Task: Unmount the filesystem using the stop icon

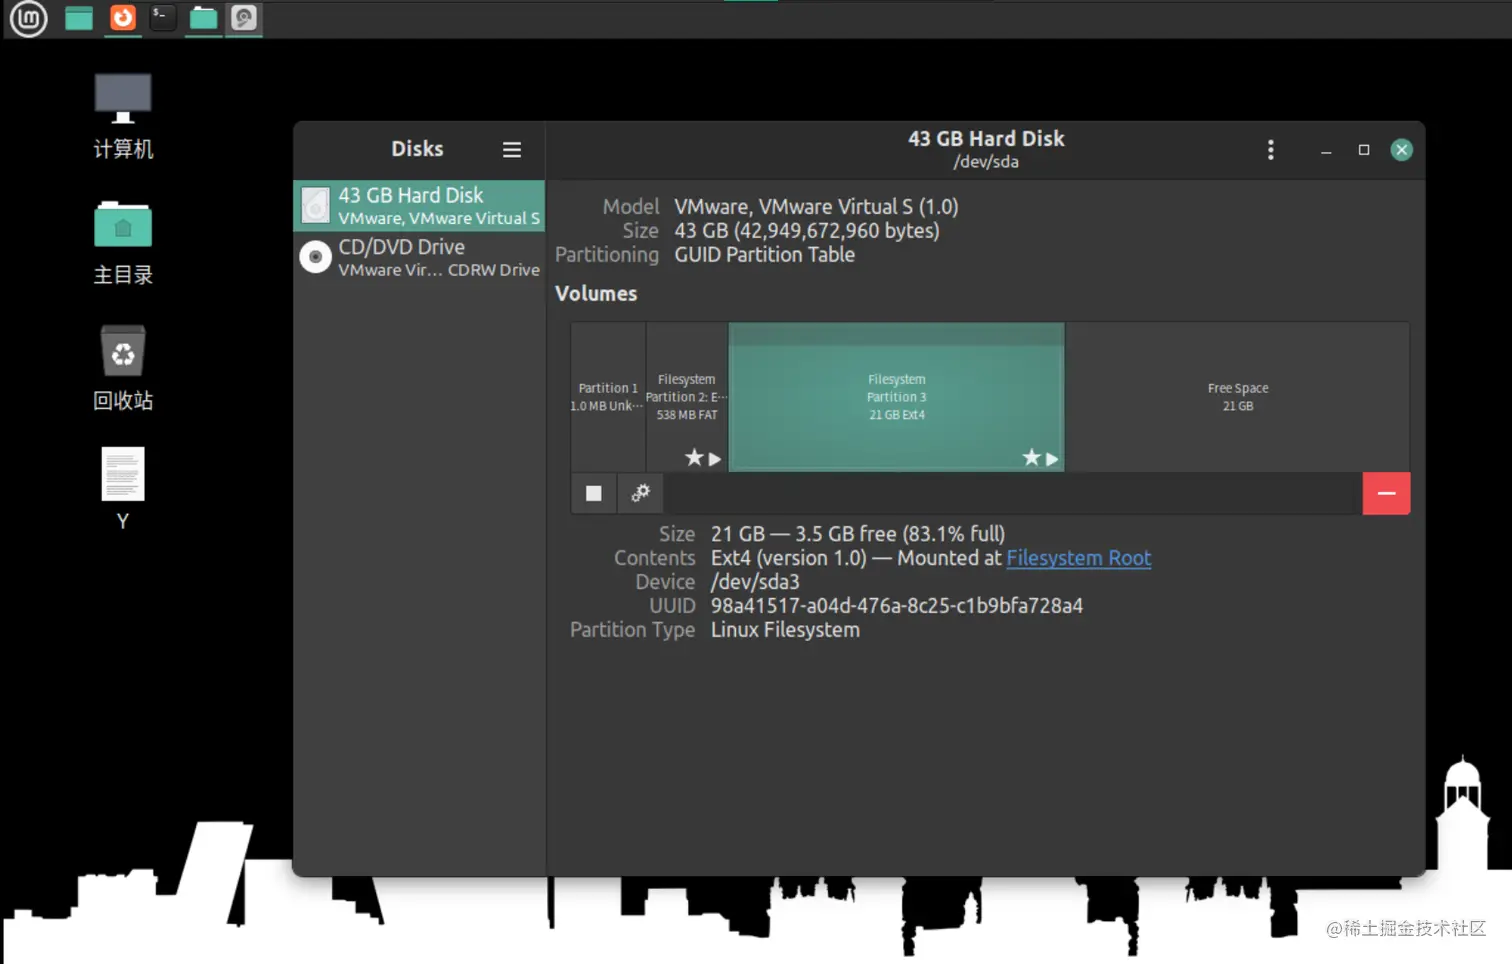Action: click(593, 493)
